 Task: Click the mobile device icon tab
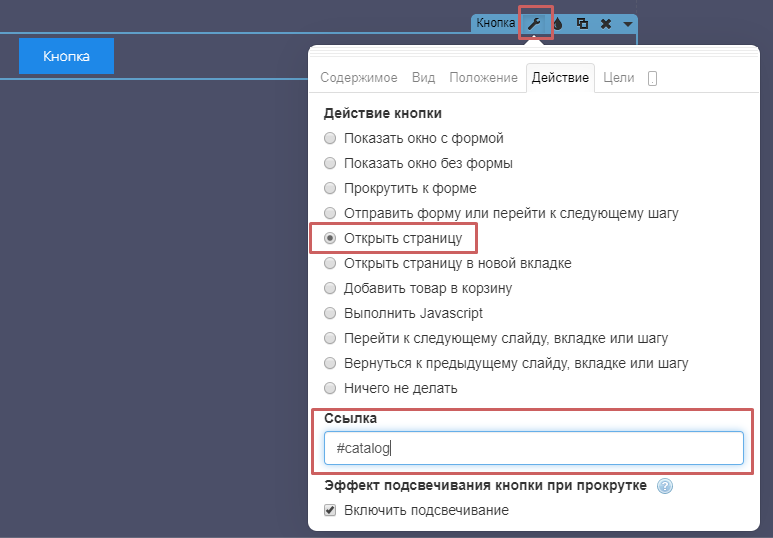point(652,78)
